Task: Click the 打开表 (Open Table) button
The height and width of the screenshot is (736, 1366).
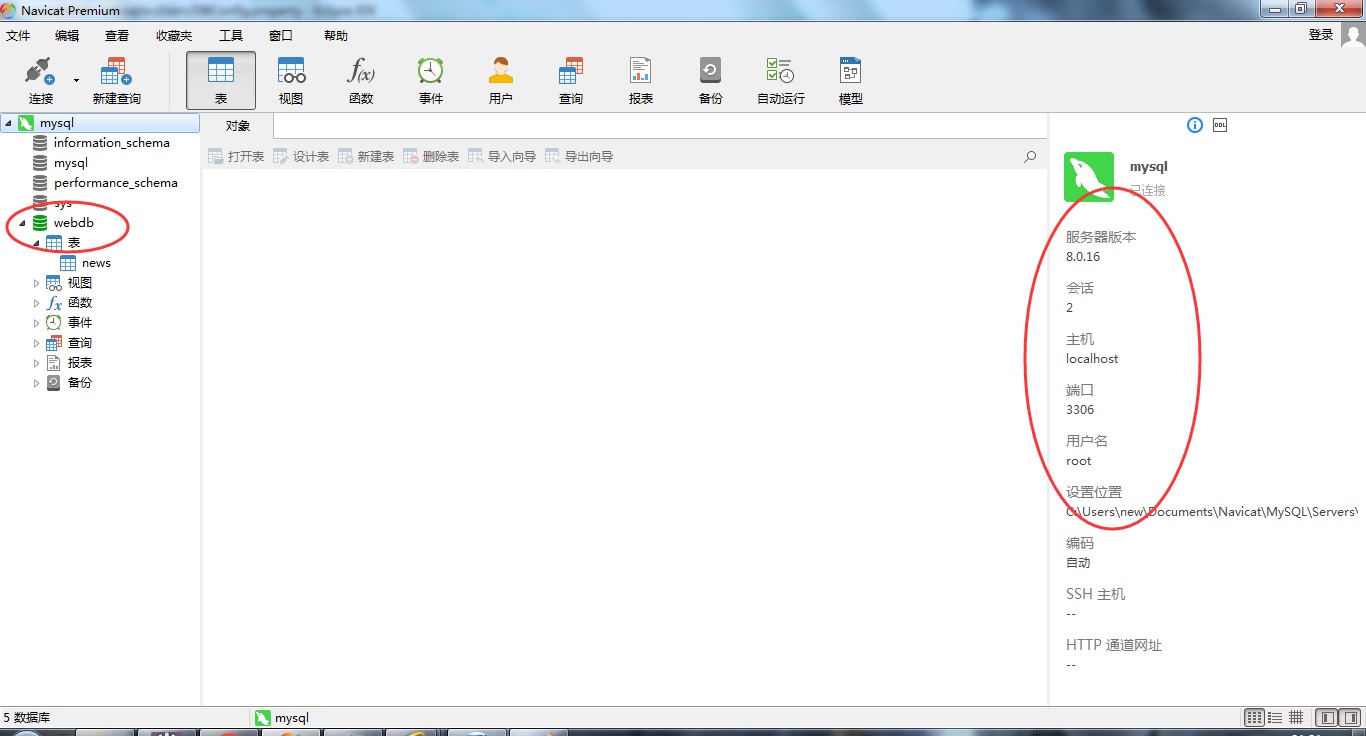Action: [x=236, y=156]
